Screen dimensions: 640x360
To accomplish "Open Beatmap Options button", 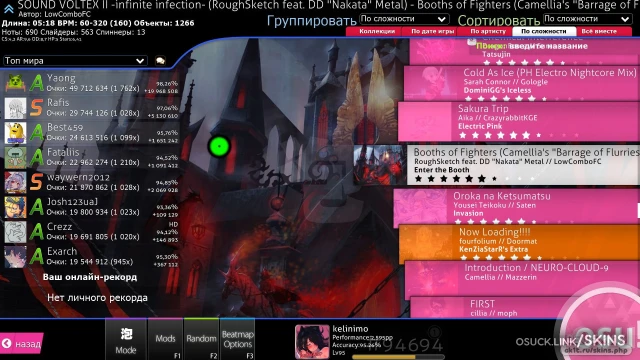I will (x=238, y=340).
